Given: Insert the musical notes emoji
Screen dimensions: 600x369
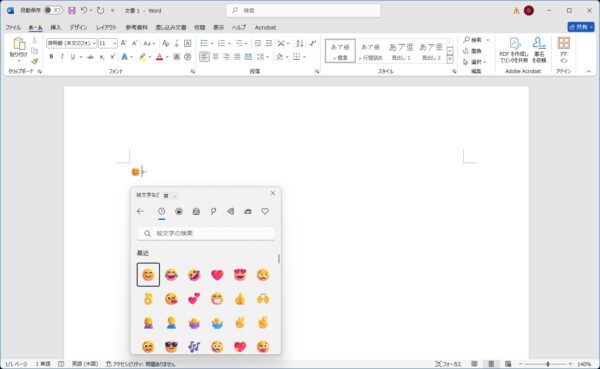Looking at the screenshot, I should coord(194,347).
